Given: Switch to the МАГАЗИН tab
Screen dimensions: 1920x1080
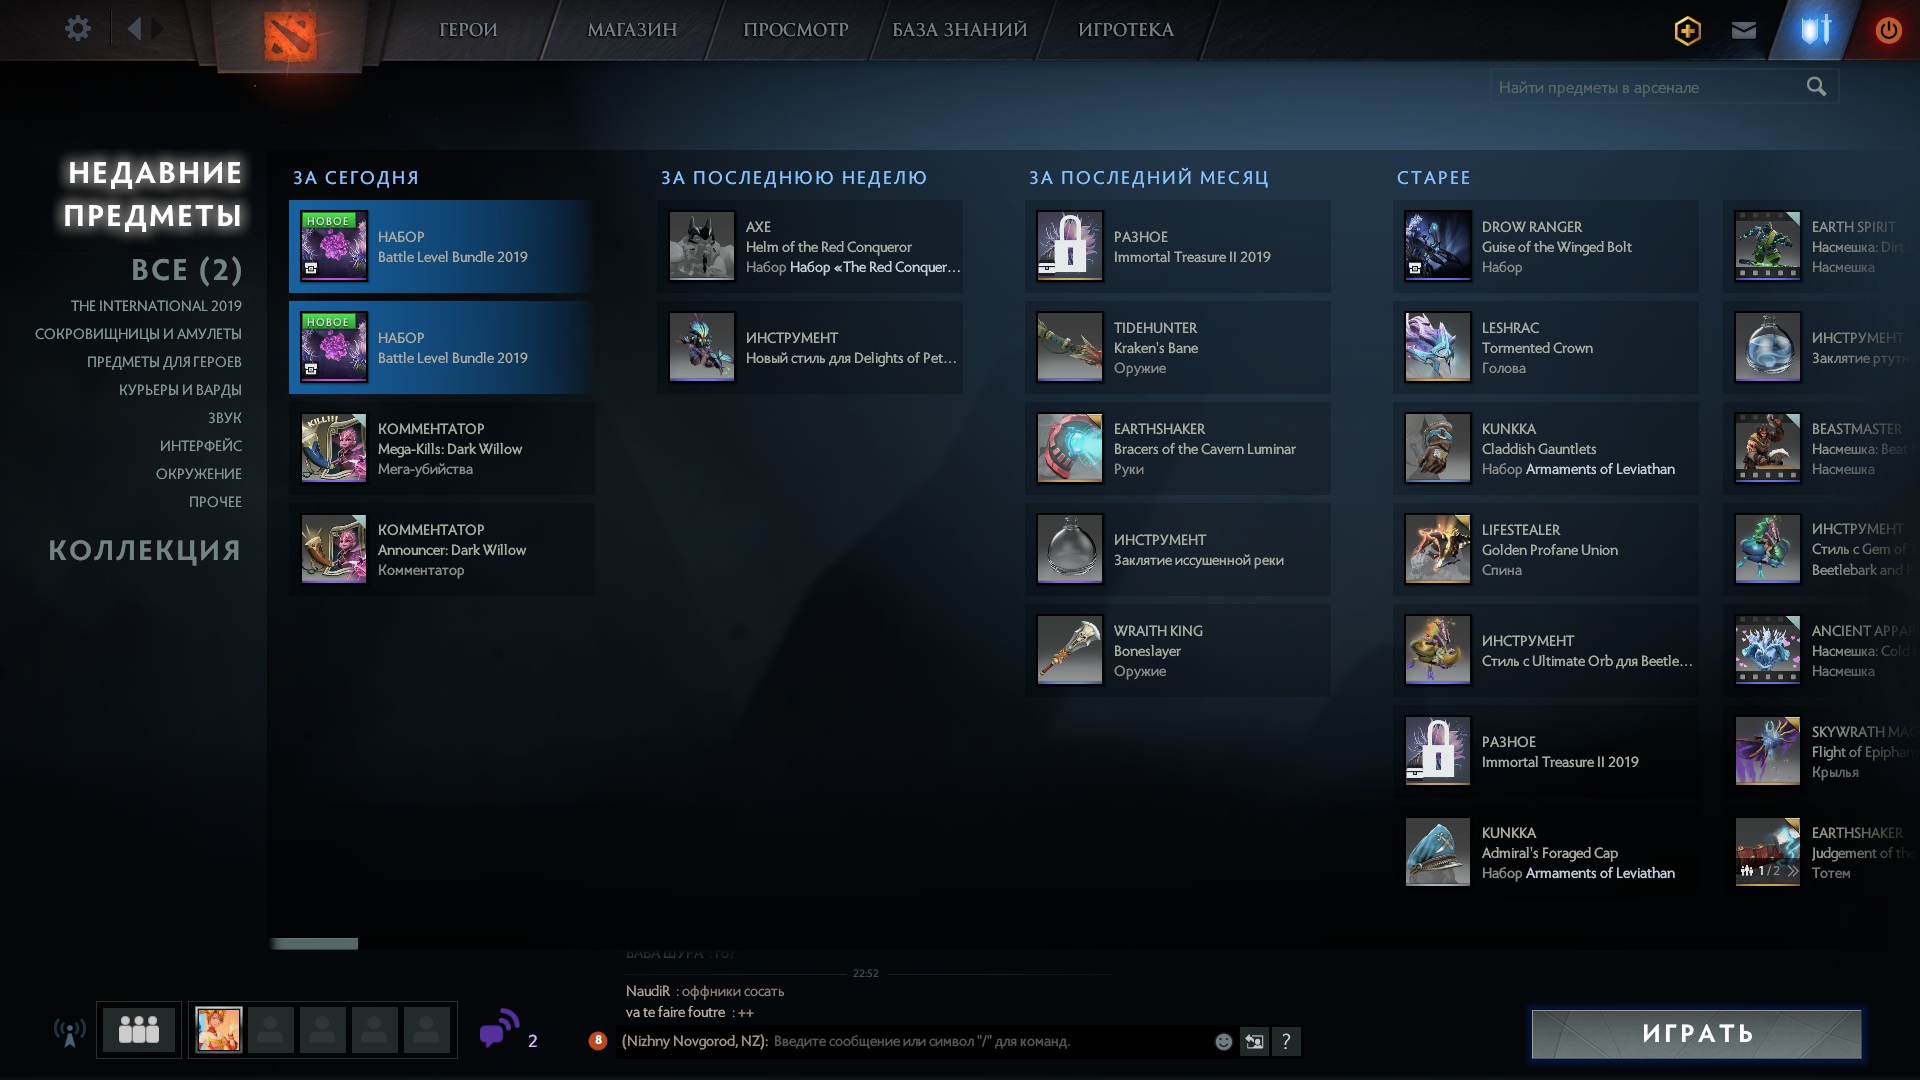Looking at the screenshot, I should pyautogui.click(x=632, y=30).
